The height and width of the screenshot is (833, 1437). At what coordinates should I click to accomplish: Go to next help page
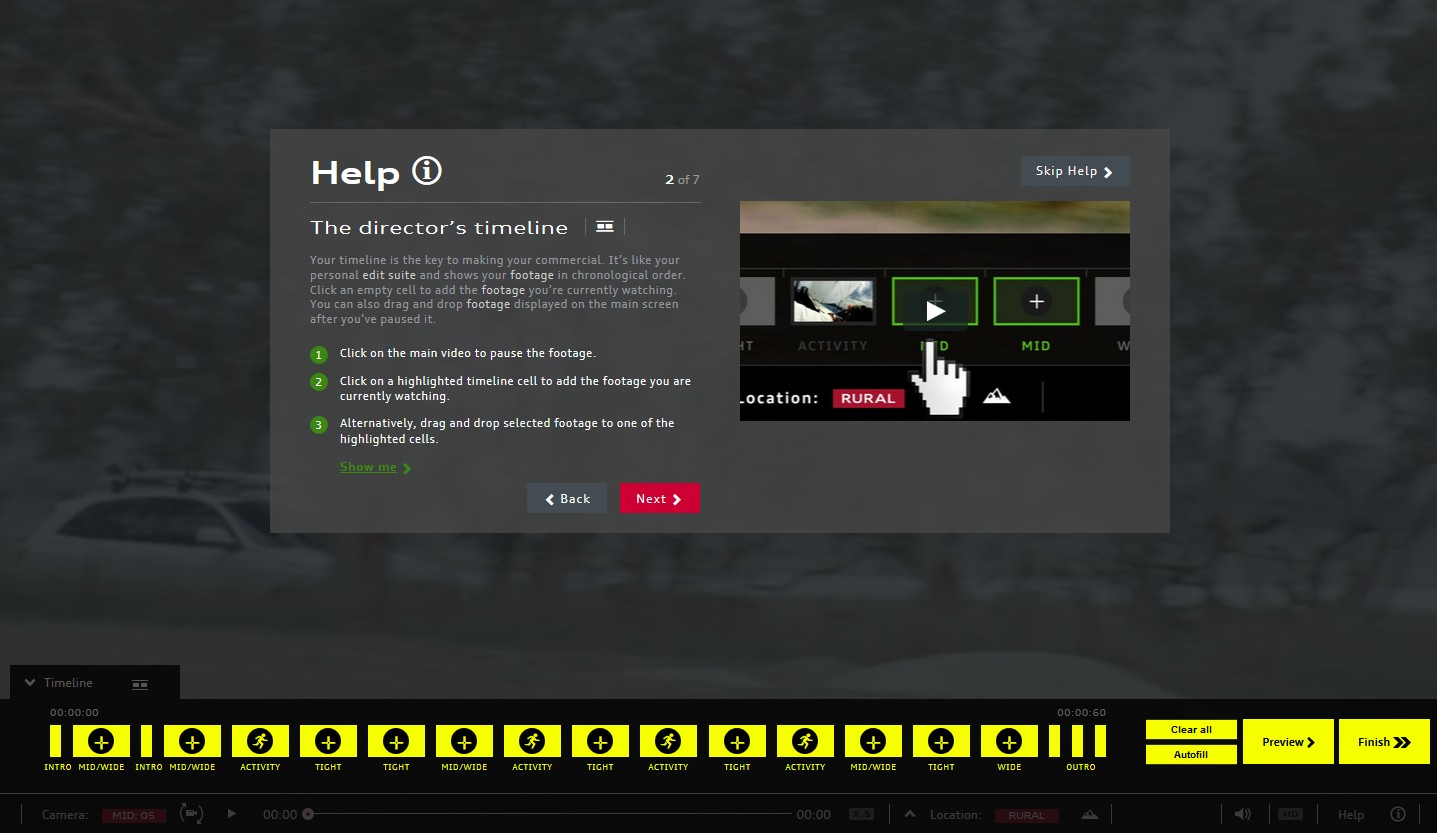pos(659,499)
